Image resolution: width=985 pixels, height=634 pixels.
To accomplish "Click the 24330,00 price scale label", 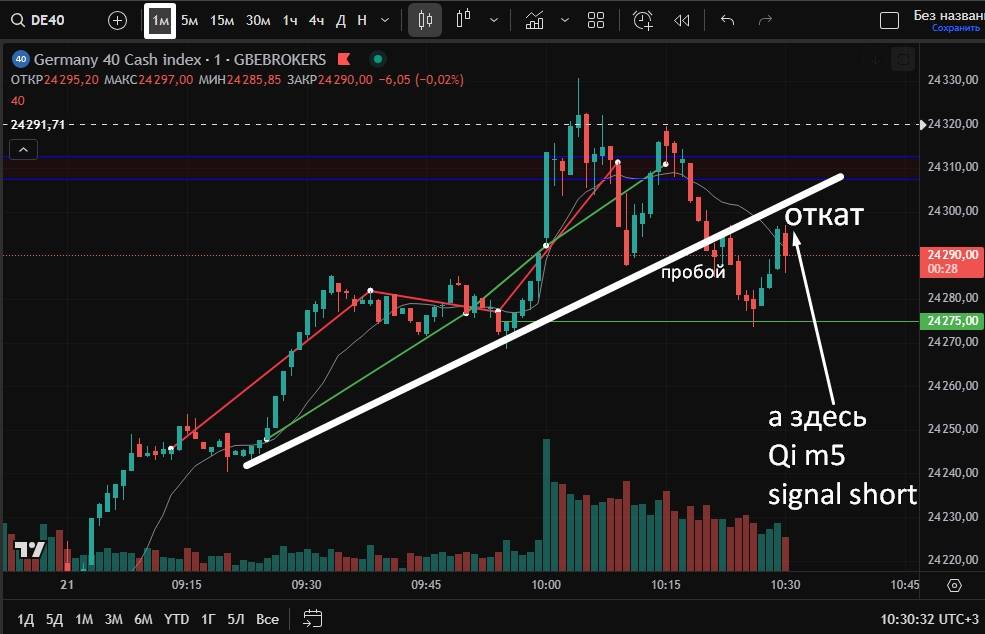I will coord(952,80).
